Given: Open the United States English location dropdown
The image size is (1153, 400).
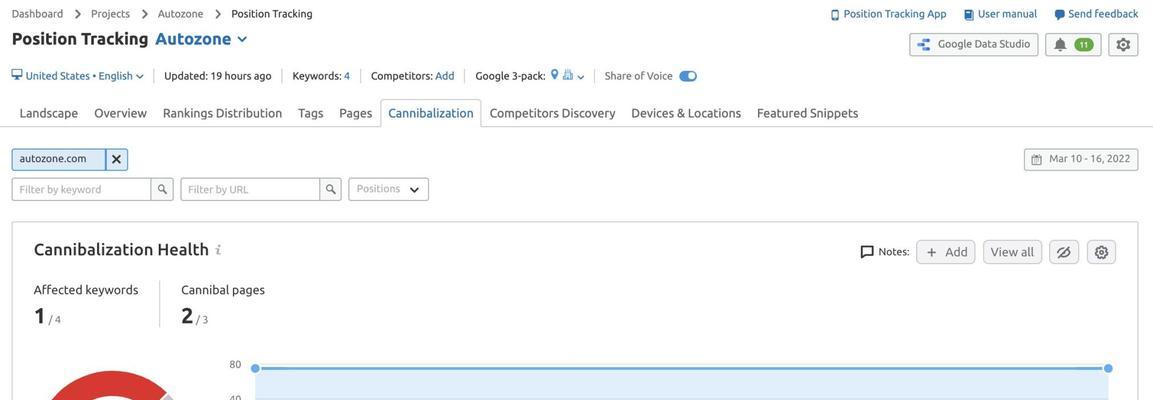Looking at the screenshot, I should (x=78, y=76).
